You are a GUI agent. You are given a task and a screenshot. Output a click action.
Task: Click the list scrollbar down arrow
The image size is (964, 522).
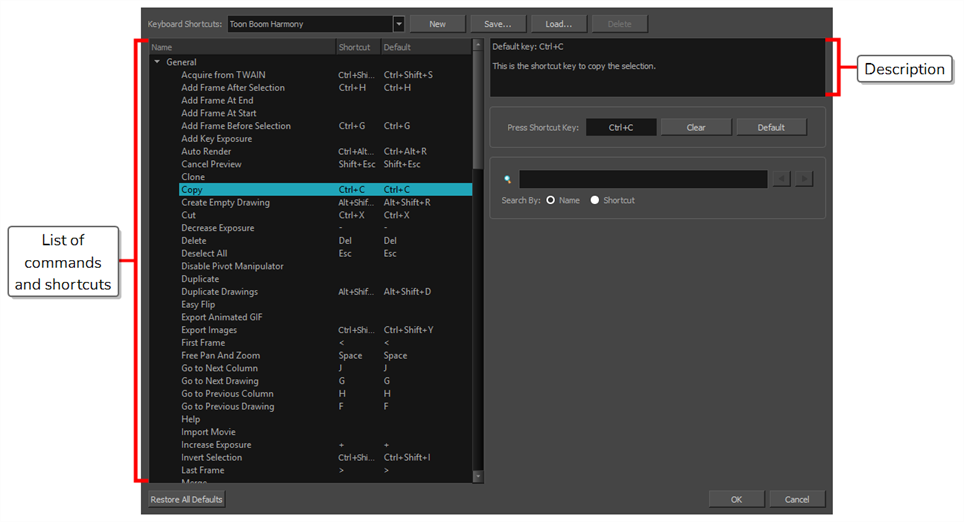(478, 476)
